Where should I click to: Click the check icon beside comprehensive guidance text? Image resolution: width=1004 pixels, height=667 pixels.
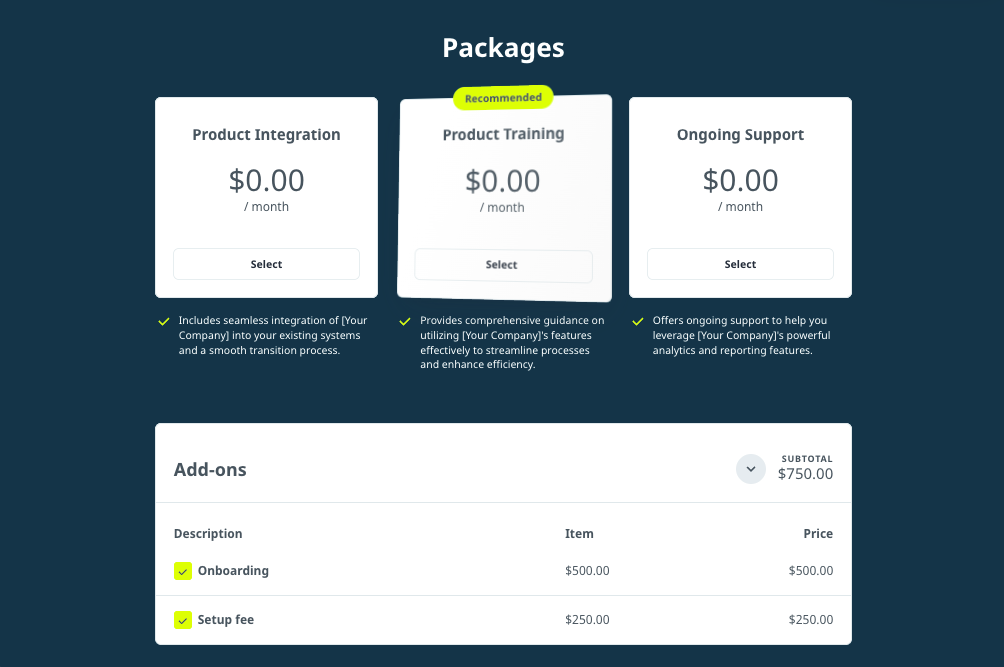pyautogui.click(x=405, y=321)
